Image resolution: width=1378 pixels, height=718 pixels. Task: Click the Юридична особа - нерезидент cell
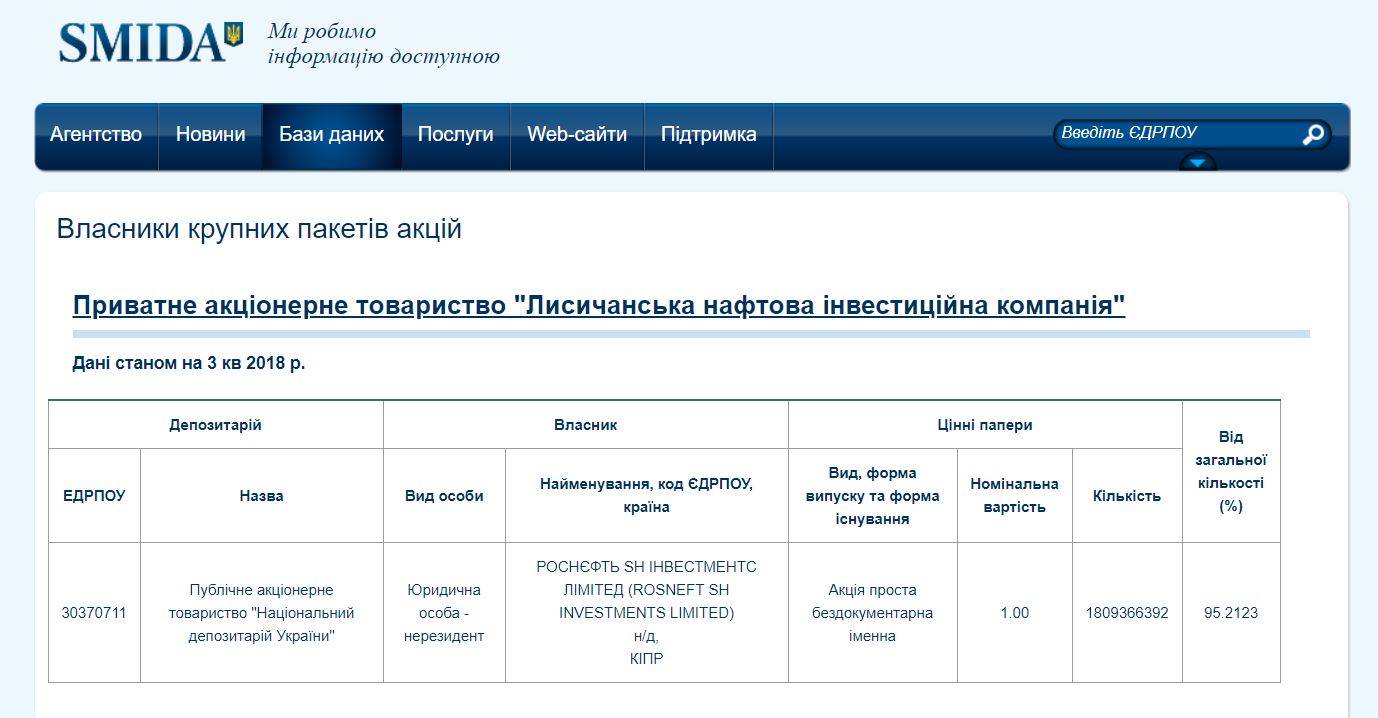pos(444,613)
